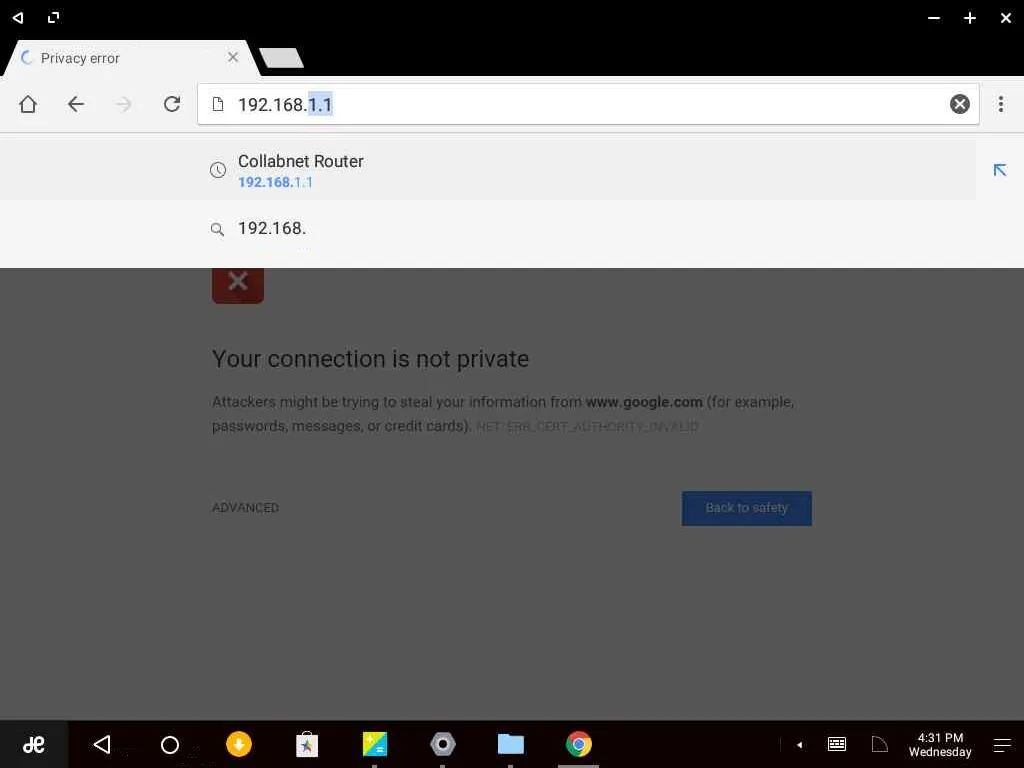Viewport: 1024px width, 768px height.
Task: Tap the taskbar back triangle button
Action: tap(102, 744)
